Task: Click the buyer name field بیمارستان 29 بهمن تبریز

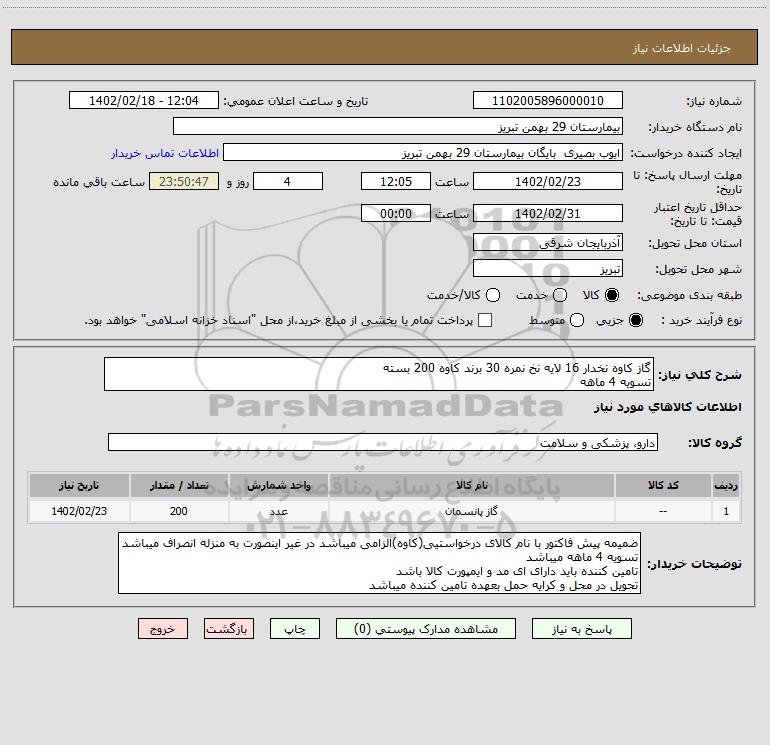Action: (398, 126)
